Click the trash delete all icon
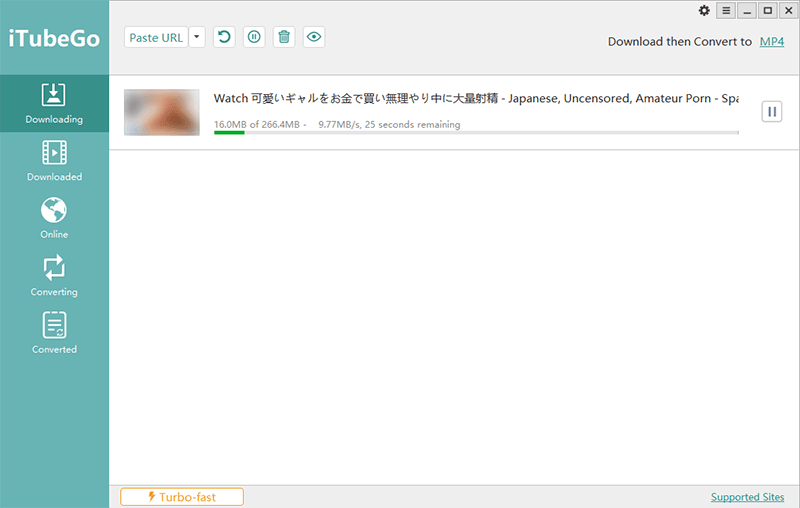 pyautogui.click(x=284, y=37)
